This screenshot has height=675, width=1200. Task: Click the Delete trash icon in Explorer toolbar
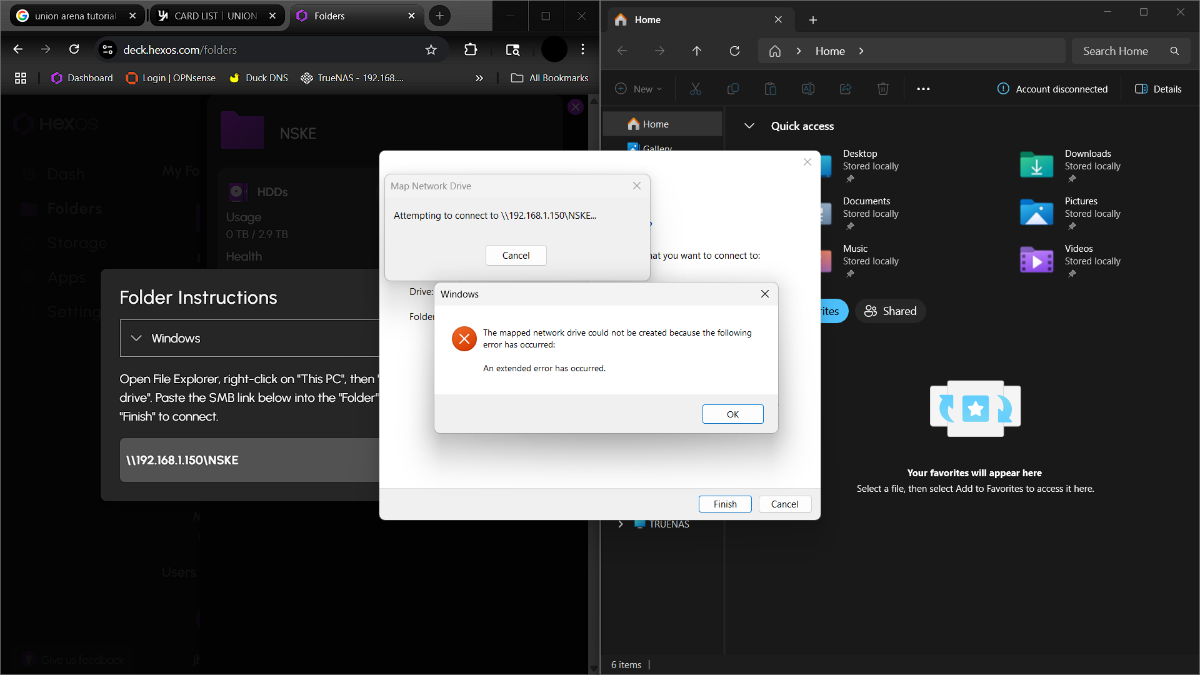pos(883,89)
